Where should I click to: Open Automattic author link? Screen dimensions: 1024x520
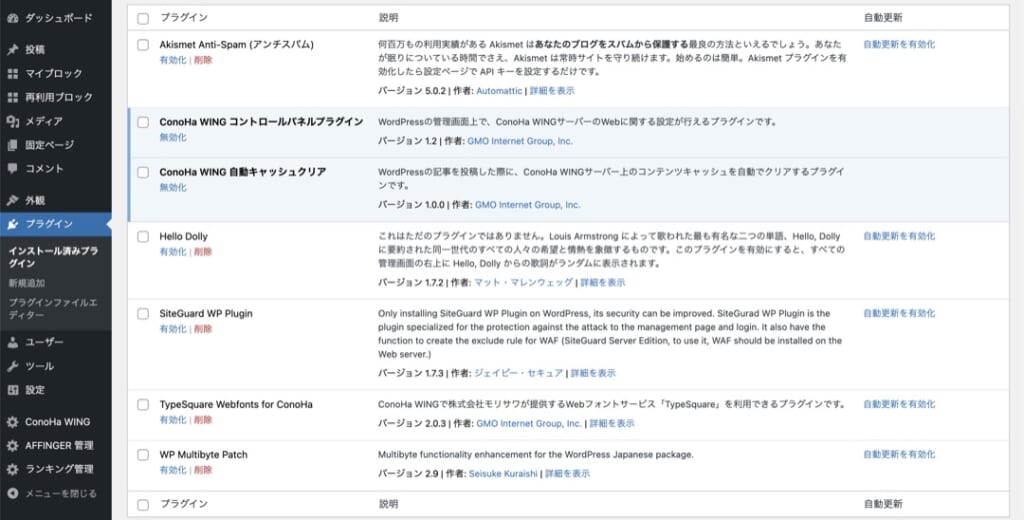500,91
